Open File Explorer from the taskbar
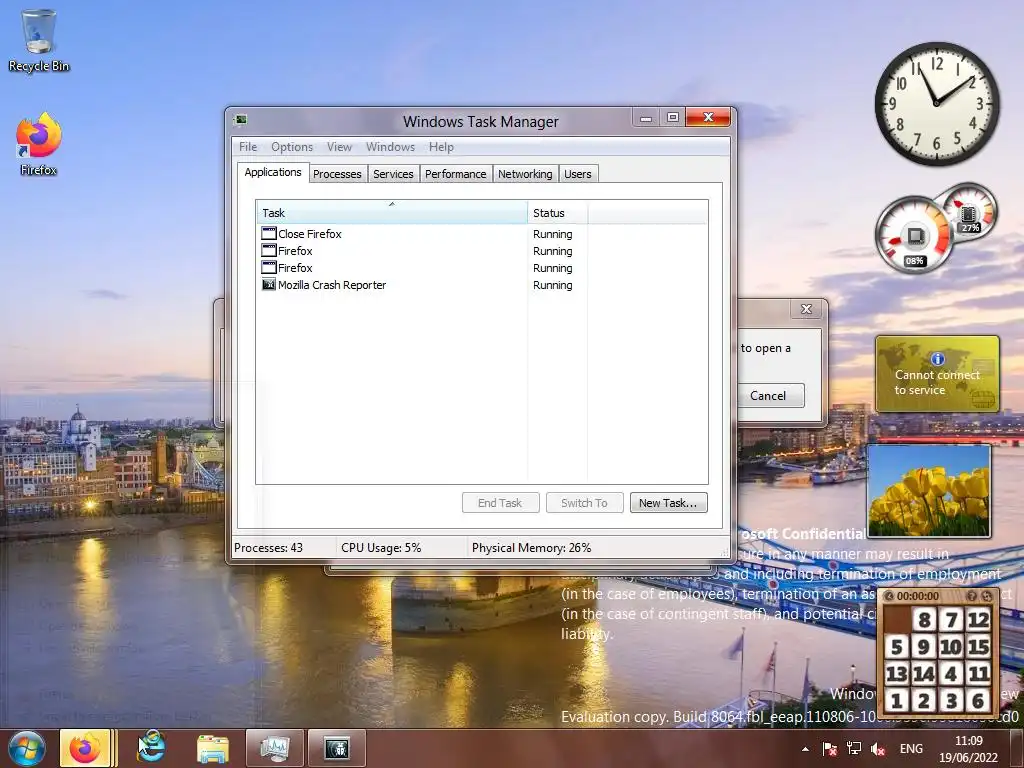The width and height of the screenshot is (1024, 768). tap(213, 749)
